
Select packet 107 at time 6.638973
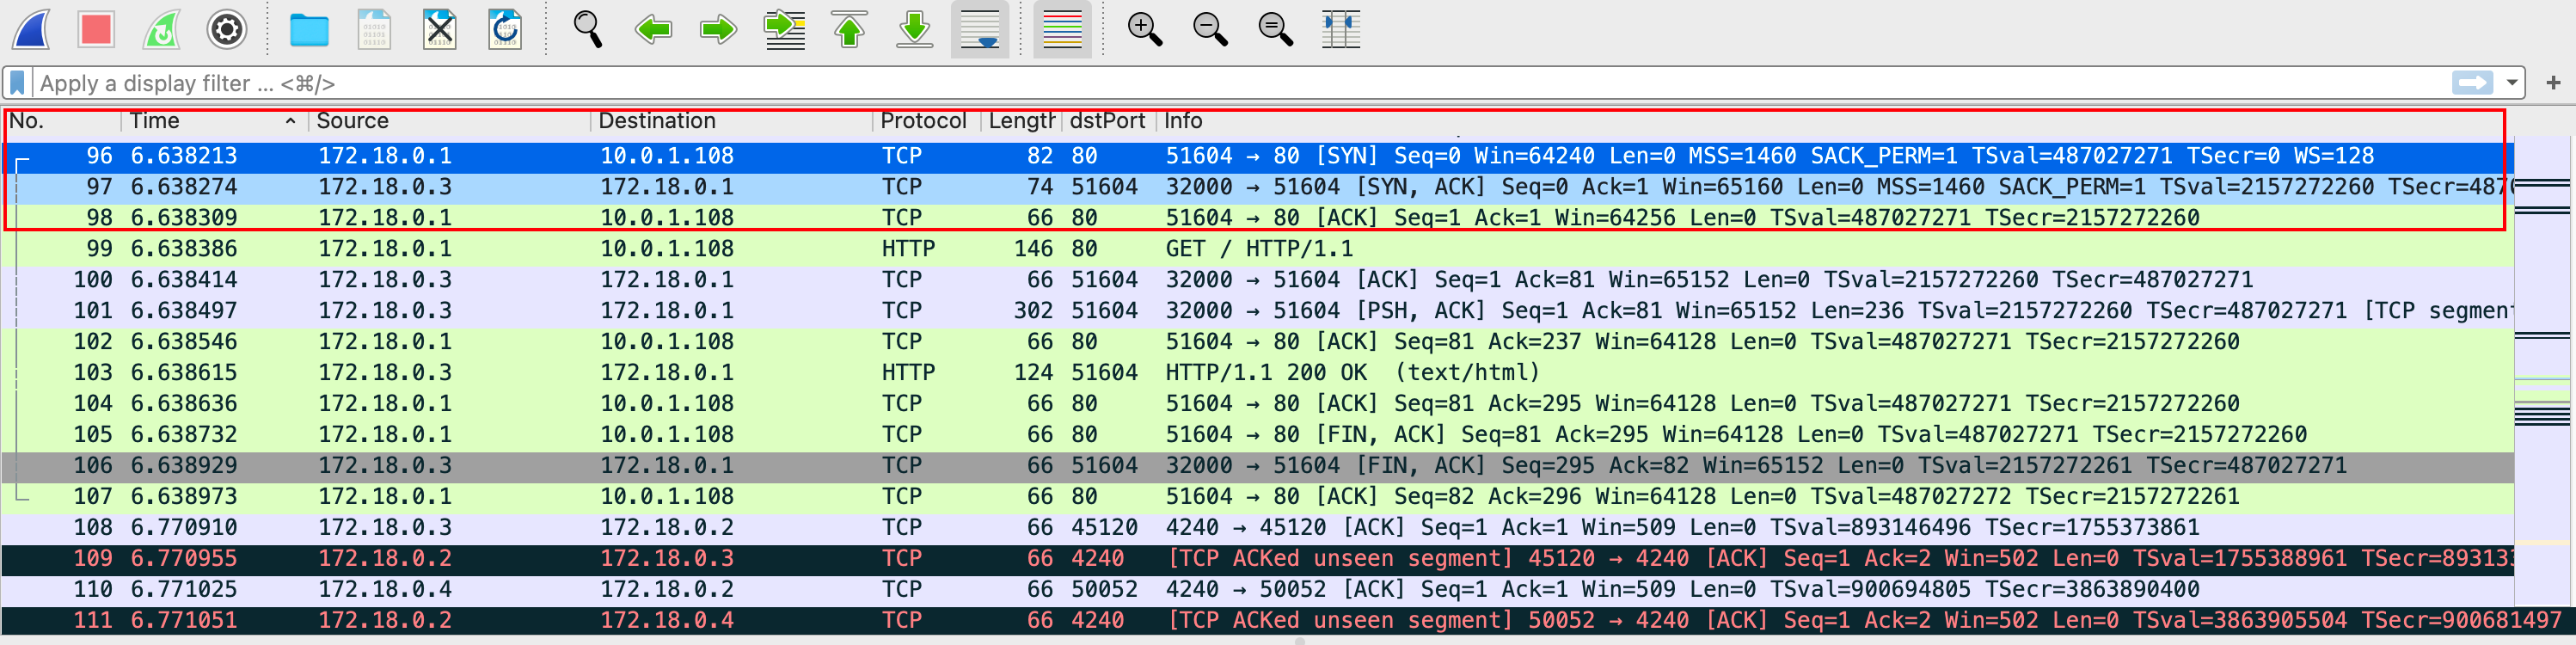coord(1257,497)
